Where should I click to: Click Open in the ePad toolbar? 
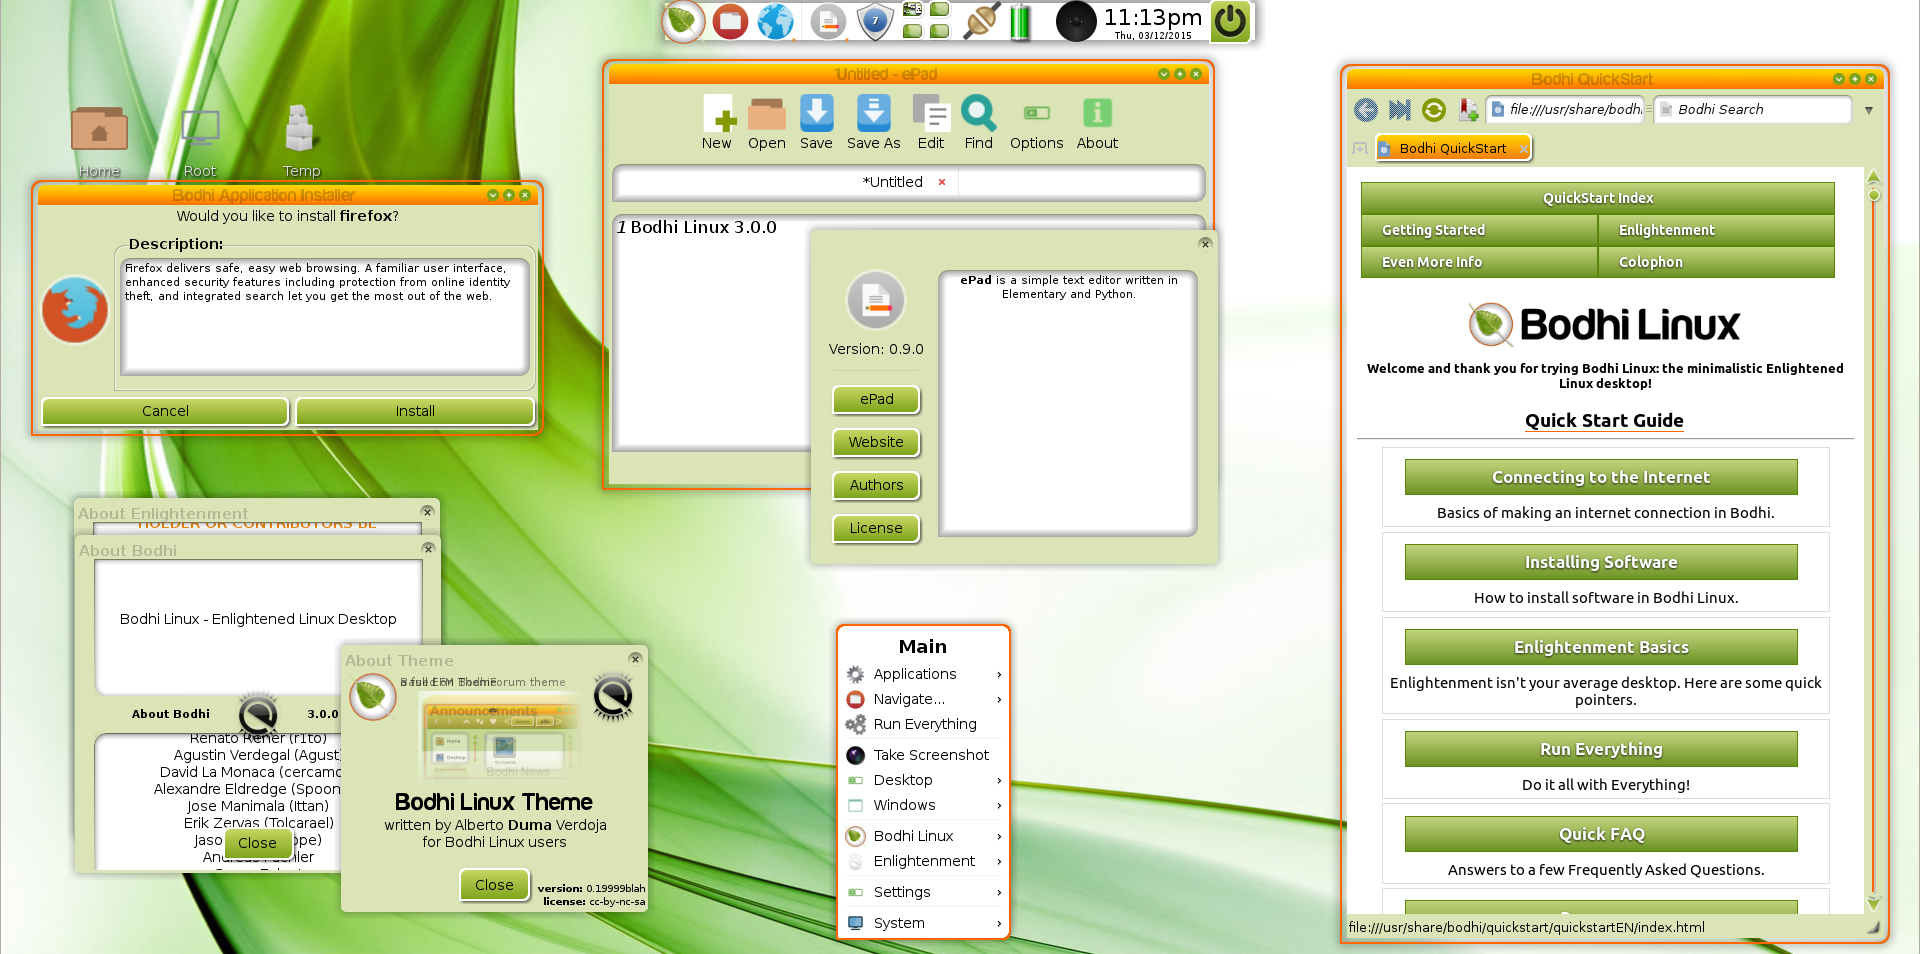point(767,122)
